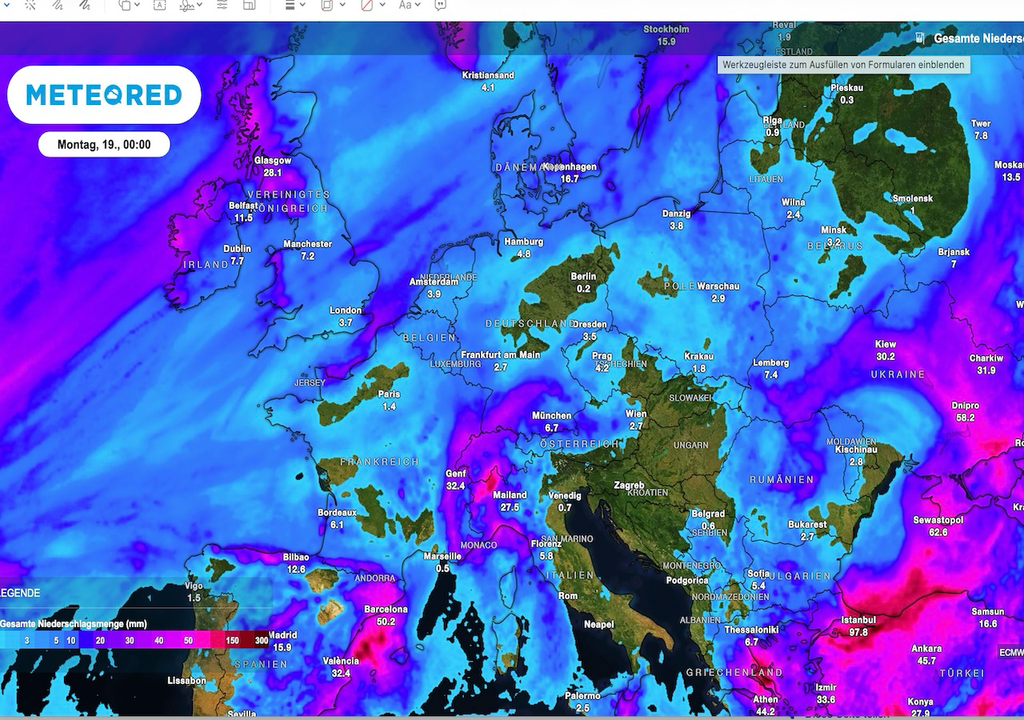Click the Amsterdam 3.9 map label
This screenshot has height=720, width=1024.
pos(434,288)
